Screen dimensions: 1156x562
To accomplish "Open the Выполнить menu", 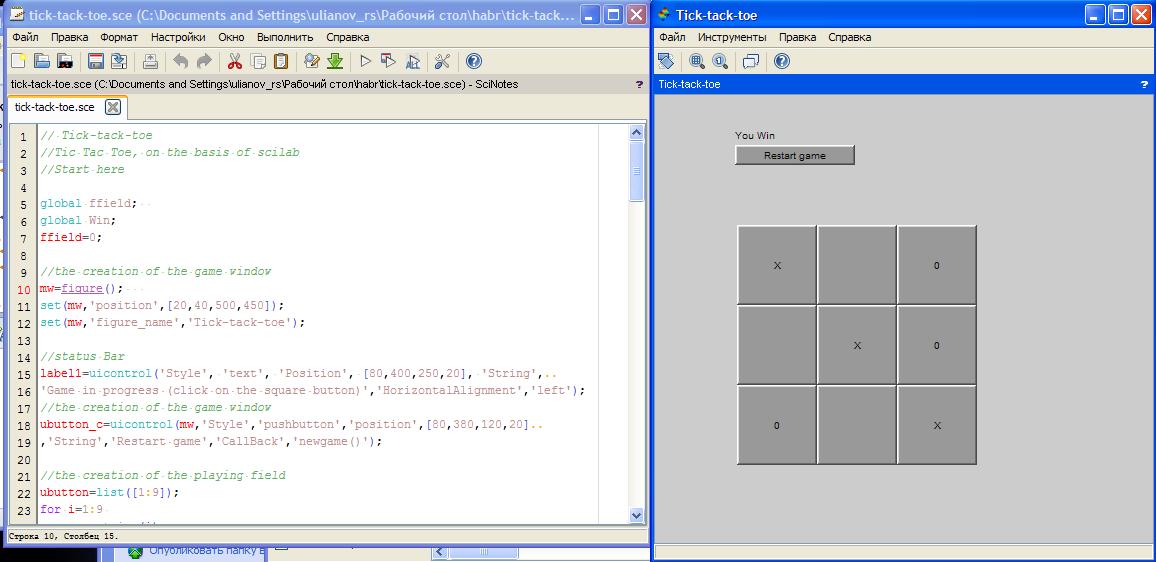I will point(285,37).
